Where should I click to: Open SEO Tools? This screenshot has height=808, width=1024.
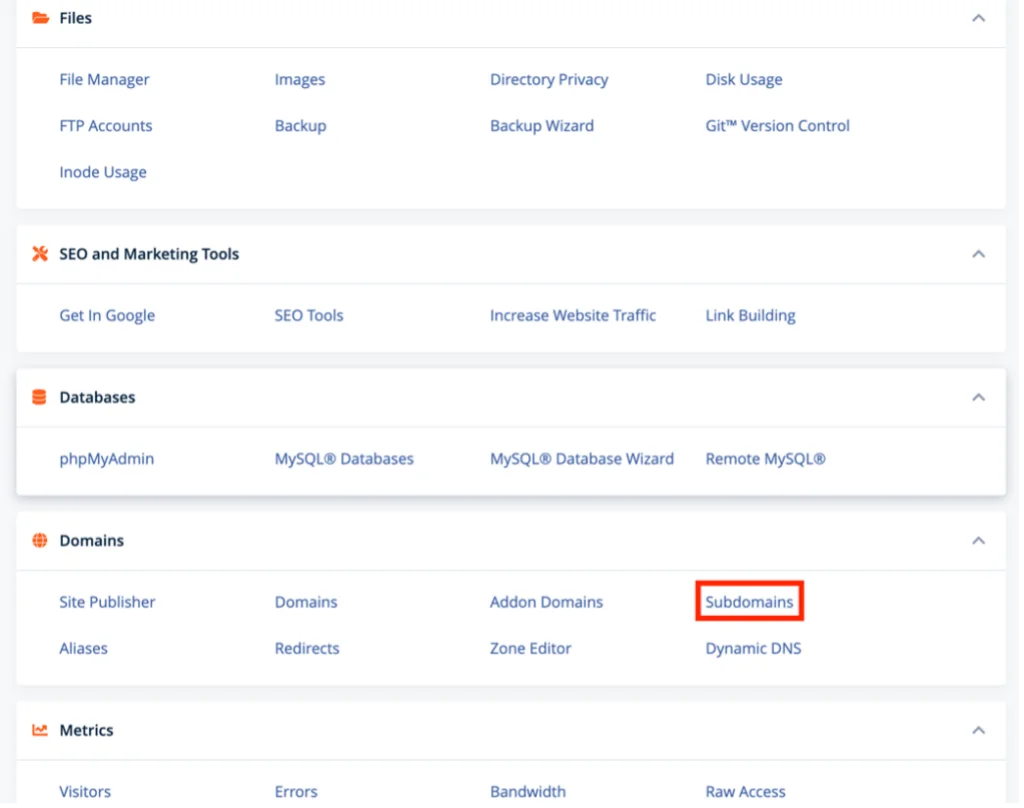309,315
